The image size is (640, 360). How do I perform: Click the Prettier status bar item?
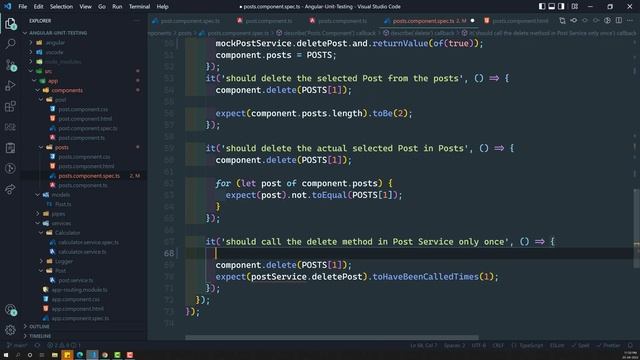[x=608, y=345]
